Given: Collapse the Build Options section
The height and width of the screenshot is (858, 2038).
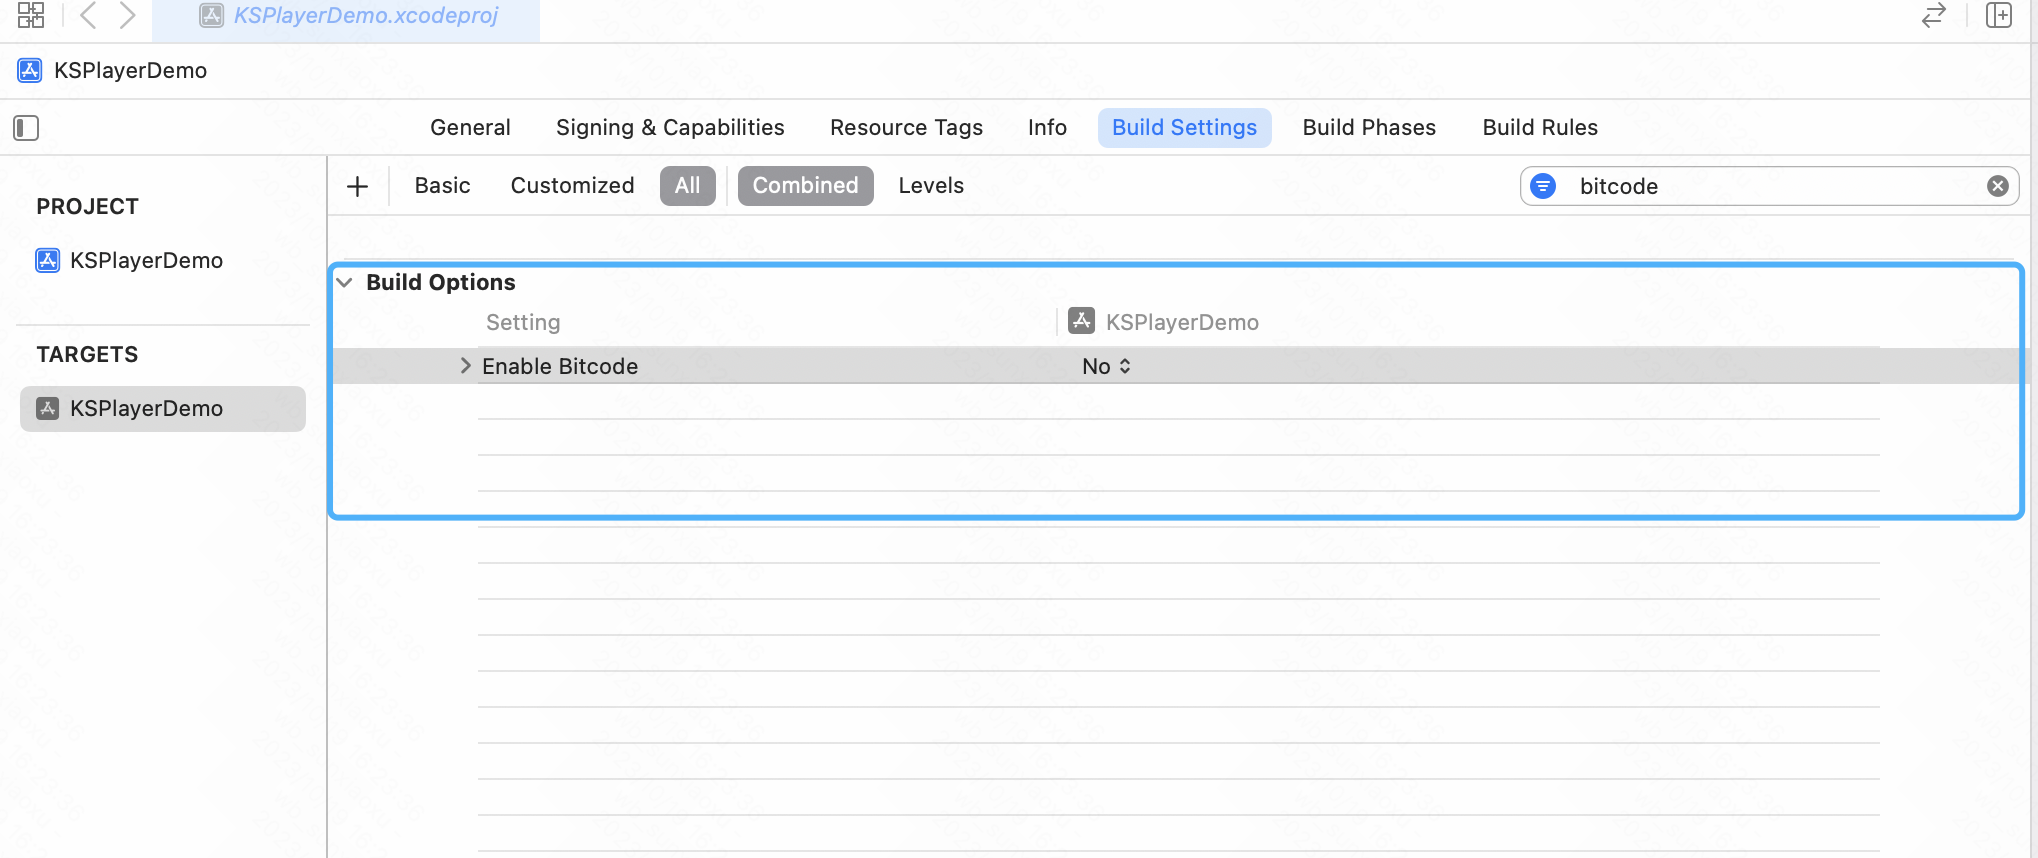Looking at the screenshot, I should click(345, 283).
